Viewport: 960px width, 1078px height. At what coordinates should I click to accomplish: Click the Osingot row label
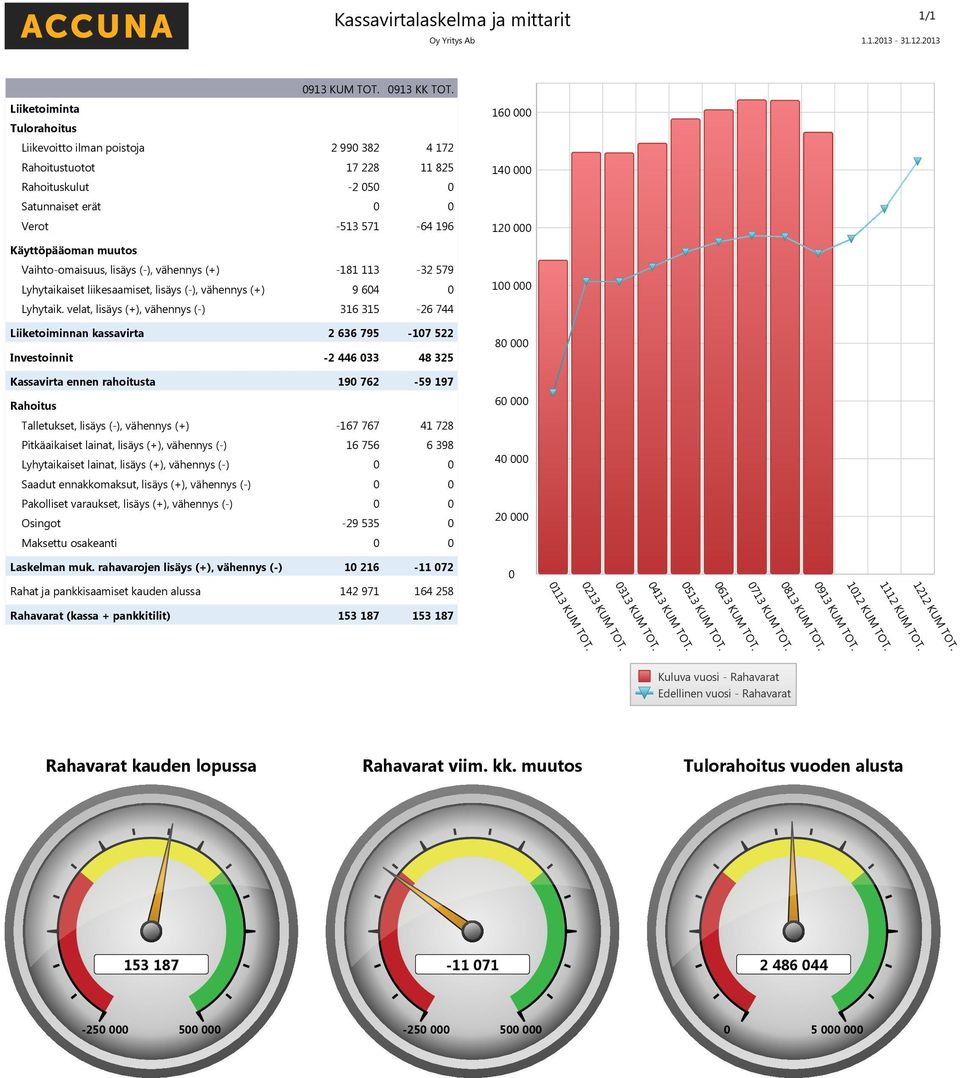point(41,523)
